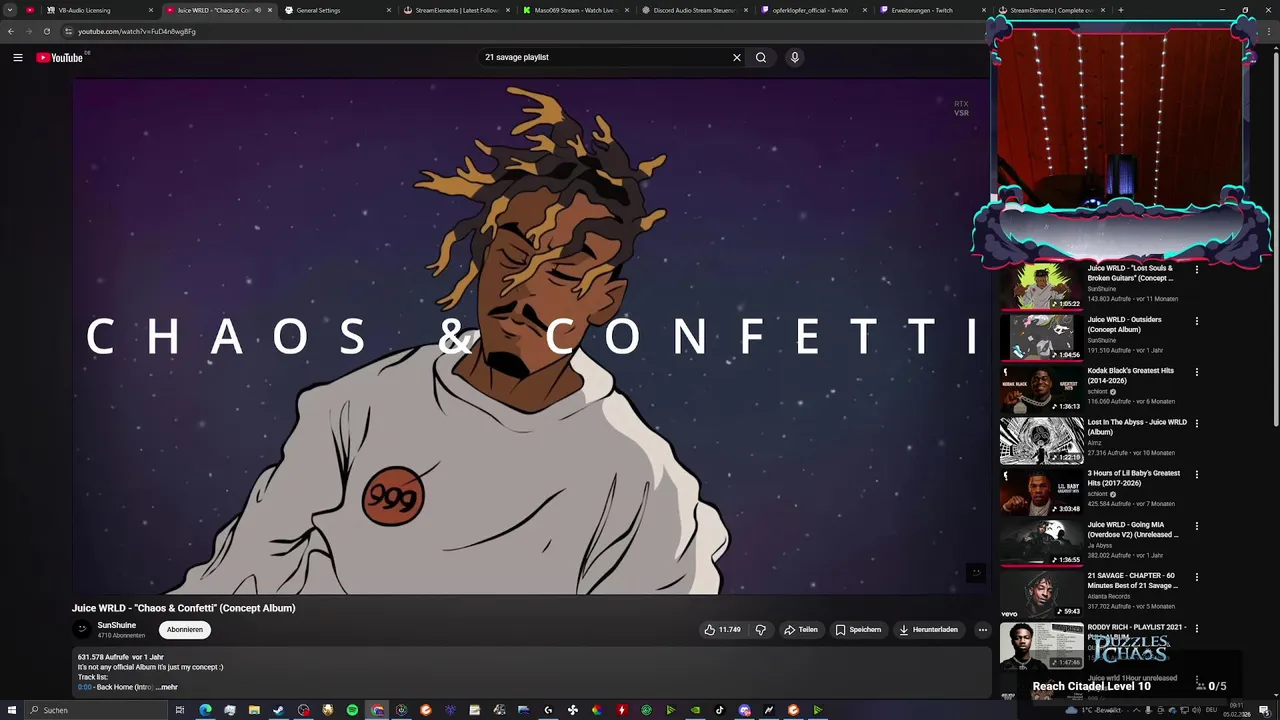The height and width of the screenshot is (720, 1280).
Task: Launch Microsoft Edge from the taskbar
Action: (x=205, y=710)
